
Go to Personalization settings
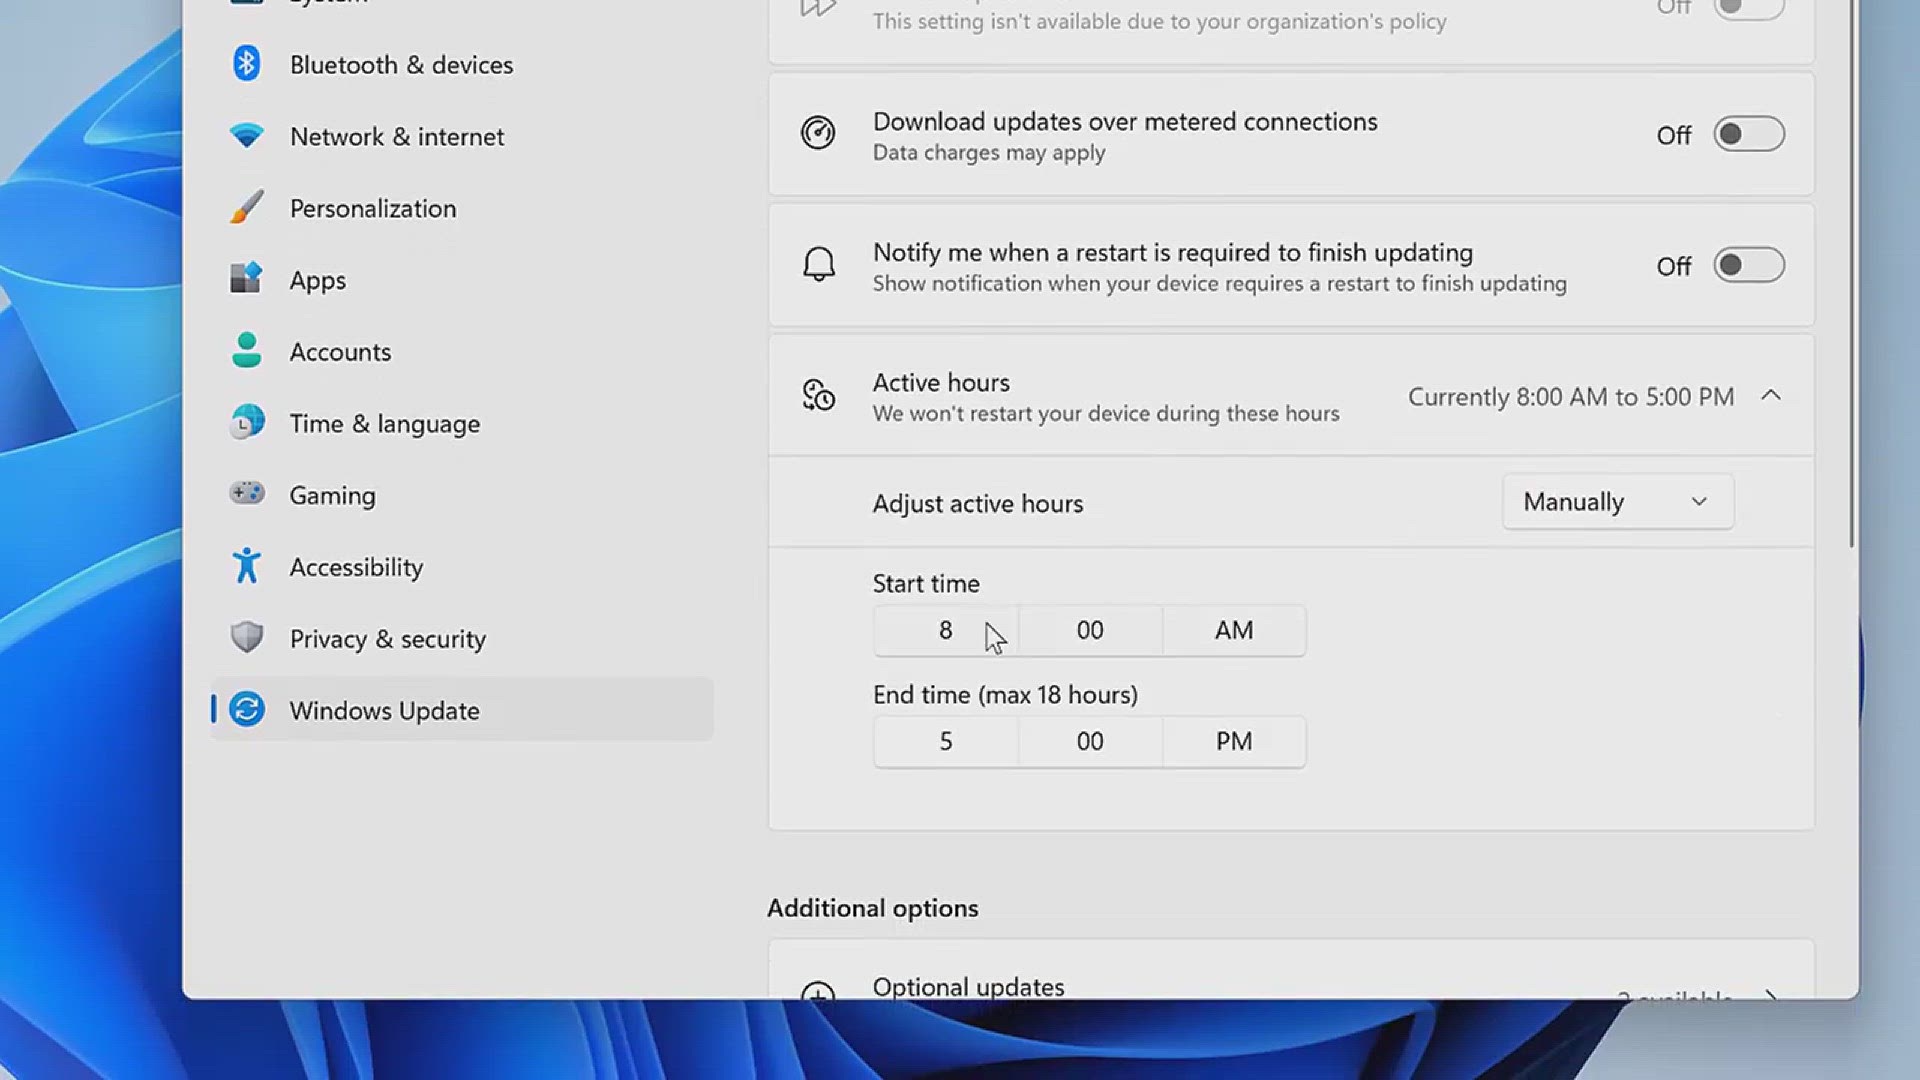[462, 208]
